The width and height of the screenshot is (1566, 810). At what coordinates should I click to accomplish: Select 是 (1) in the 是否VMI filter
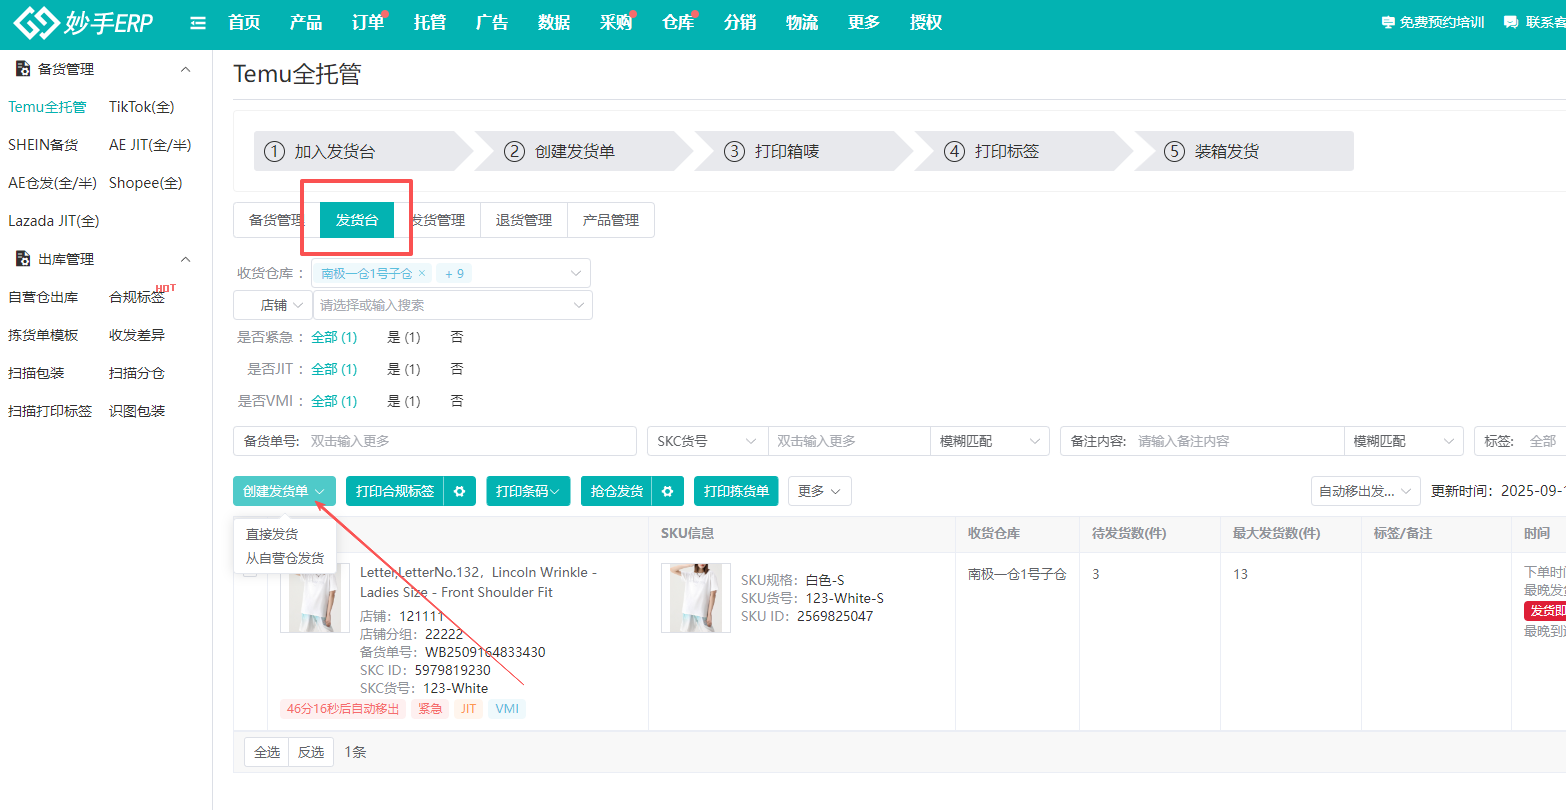click(404, 401)
